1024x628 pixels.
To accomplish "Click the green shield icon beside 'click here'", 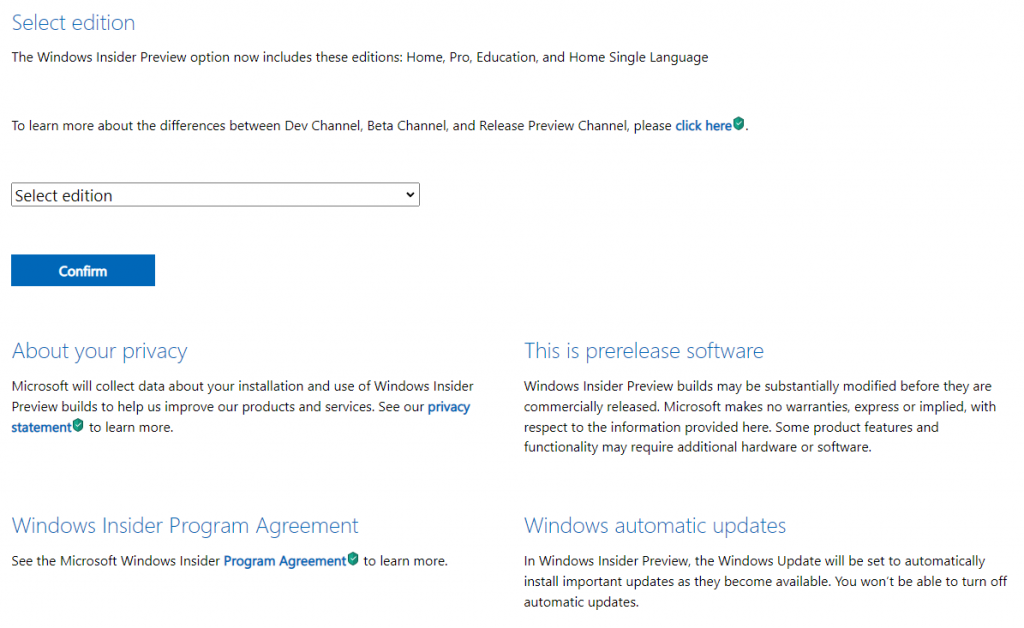I will pyautogui.click(x=739, y=125).
